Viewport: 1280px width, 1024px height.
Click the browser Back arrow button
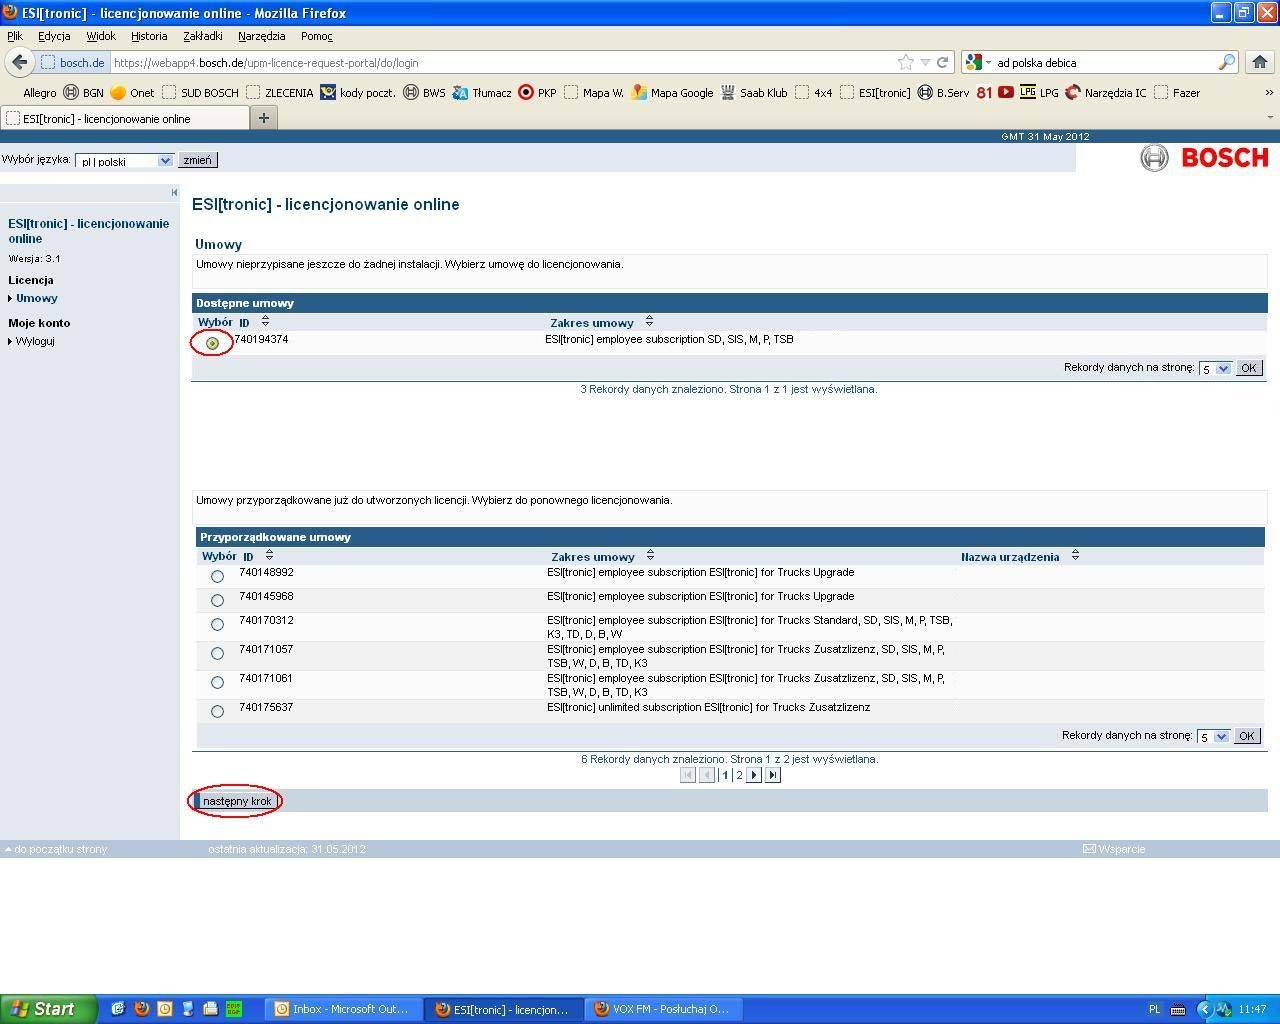[19, 62]
